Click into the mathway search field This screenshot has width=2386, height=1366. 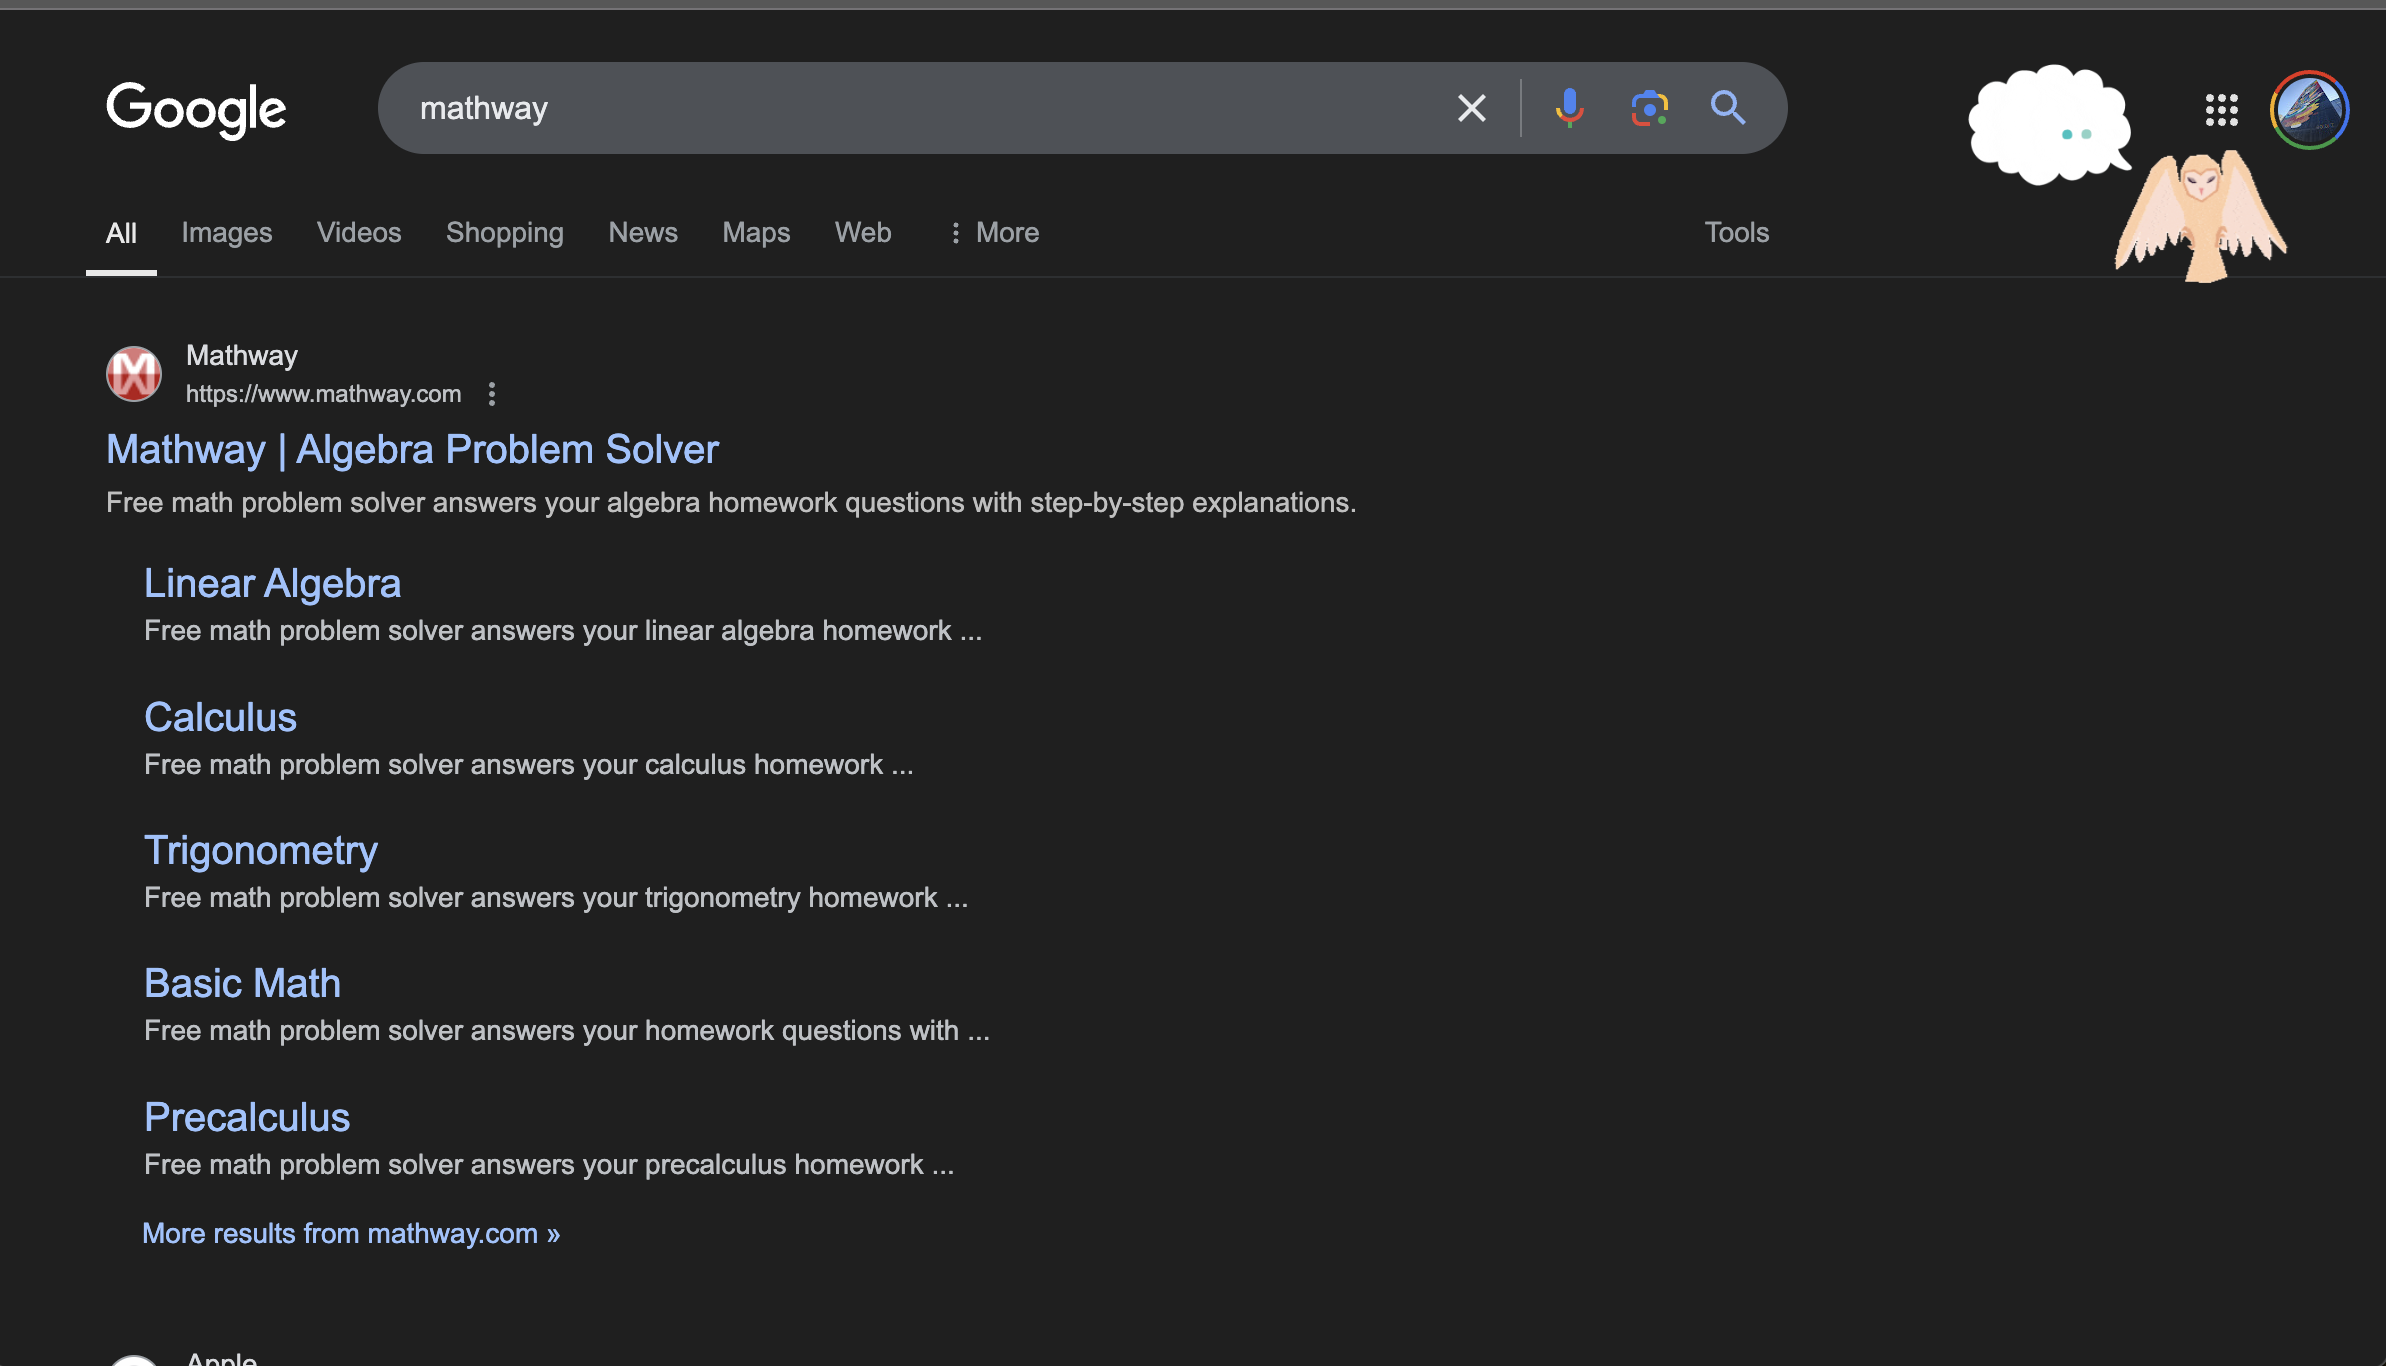tap(900, 108)
